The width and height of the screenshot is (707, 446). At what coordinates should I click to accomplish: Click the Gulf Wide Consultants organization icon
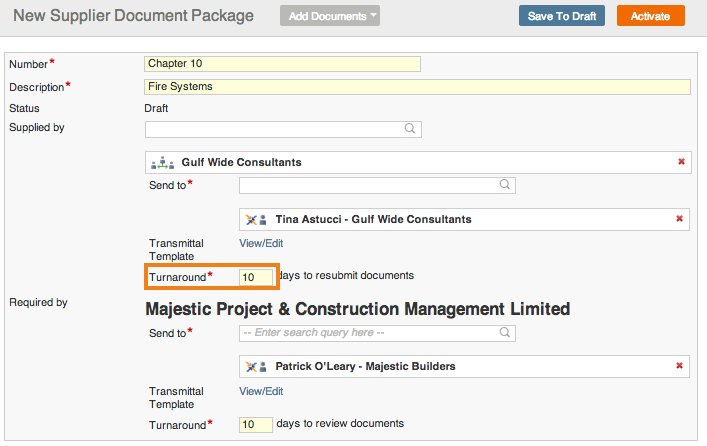click(x=162, y=163)
